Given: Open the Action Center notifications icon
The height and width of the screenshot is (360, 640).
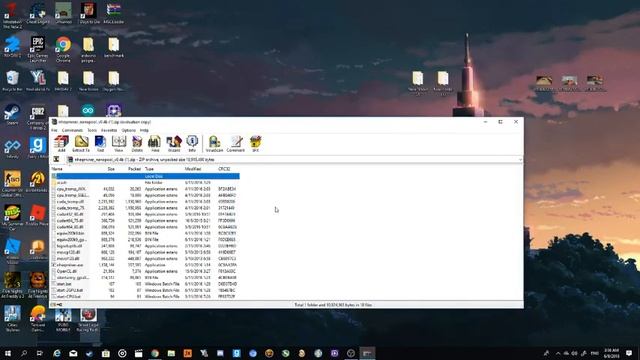Looking at the screenshot, I should [x=629, y=353].
